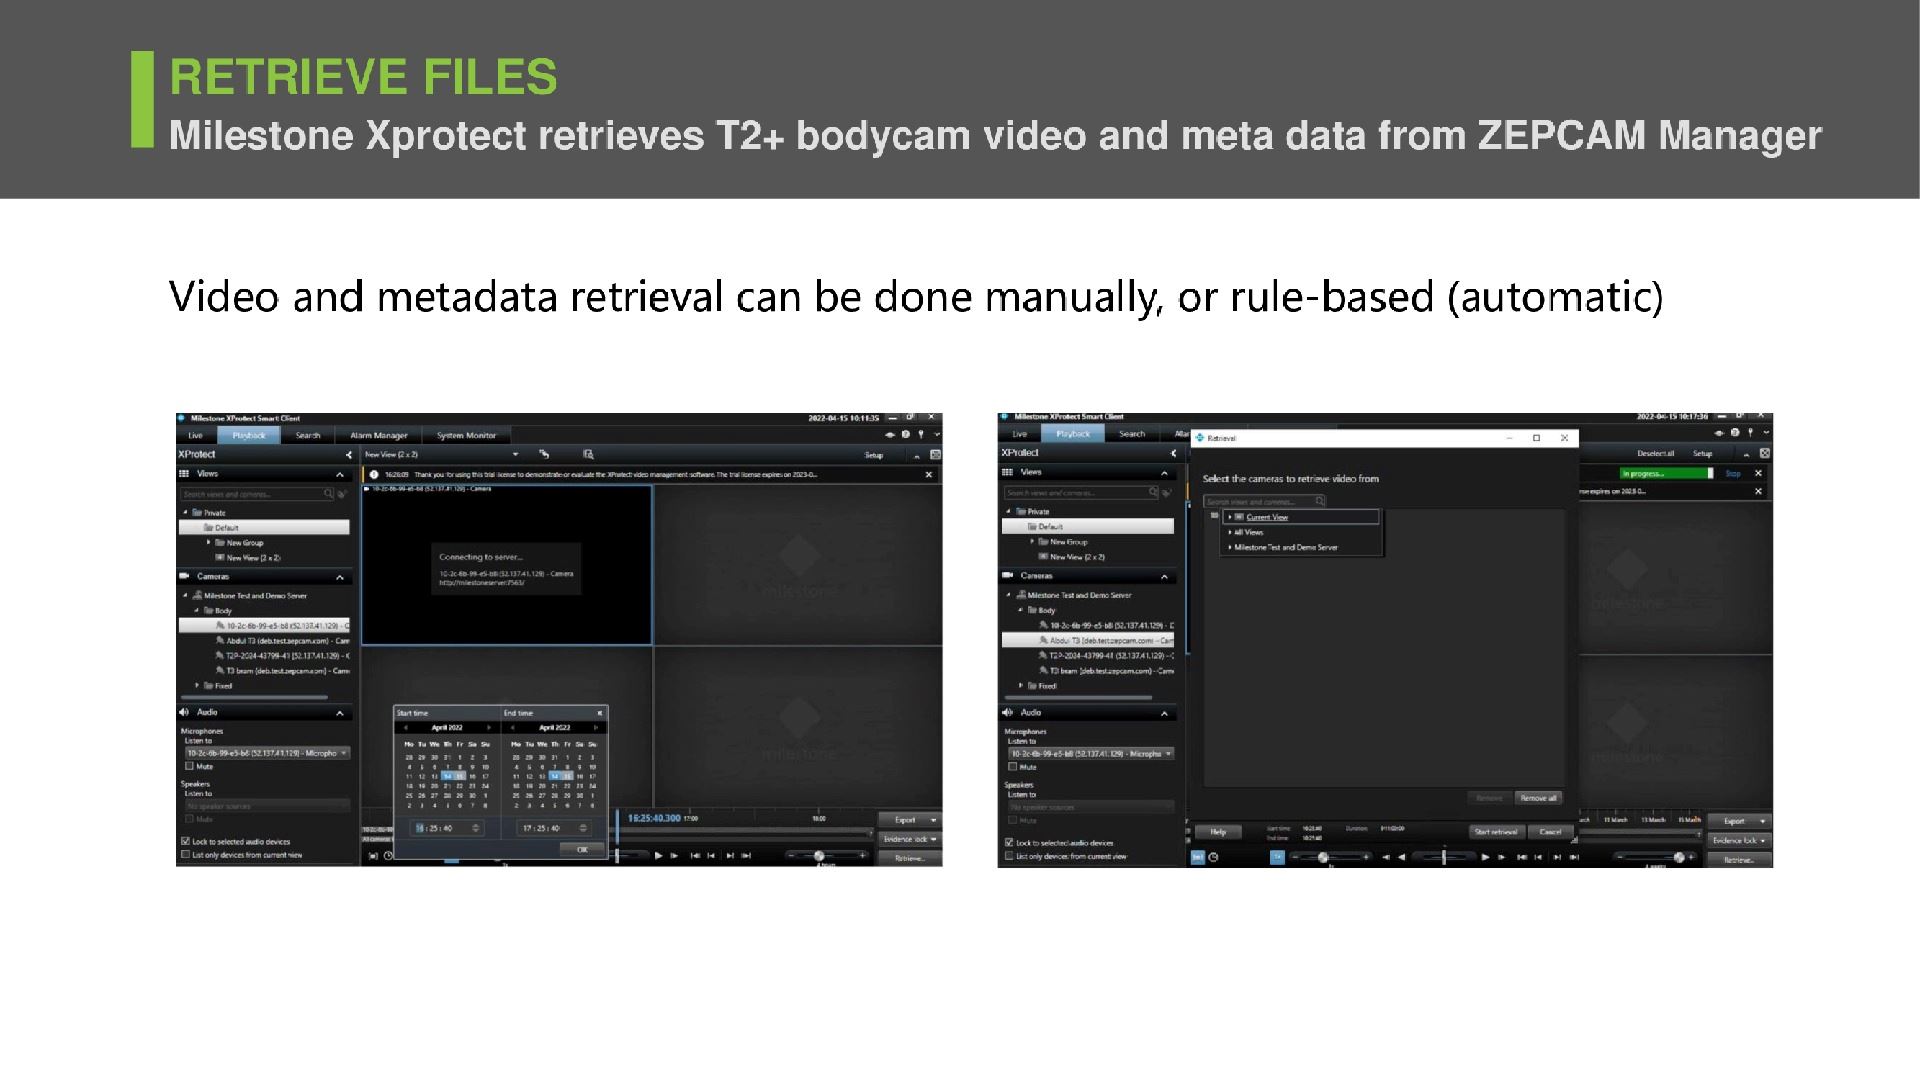Click Deselect all in right screenshot
Image resolution: width=1920 pixels, height=1080 pixels.
pos(1655,453)
